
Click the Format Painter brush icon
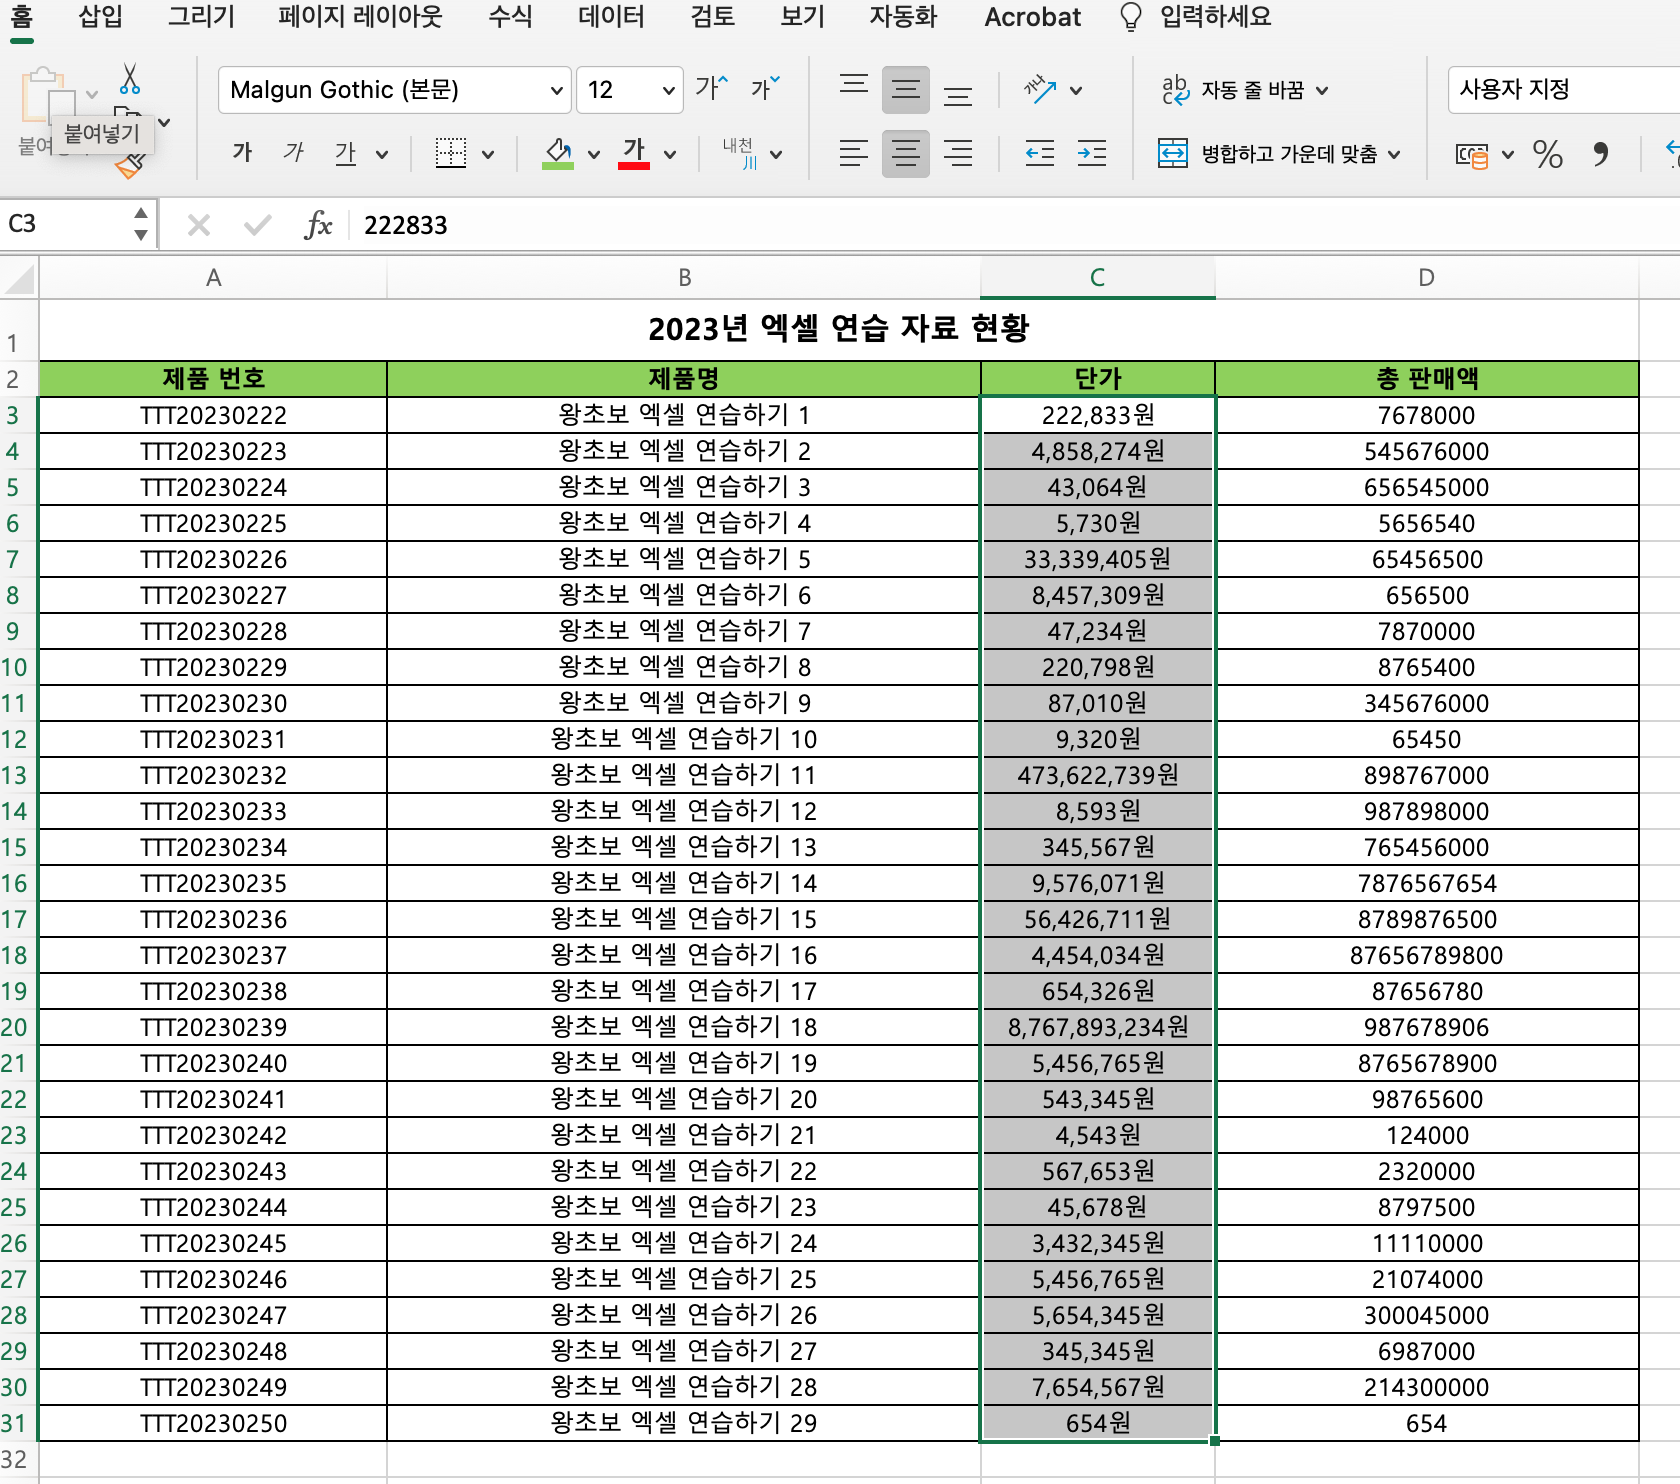pos(130,166)
